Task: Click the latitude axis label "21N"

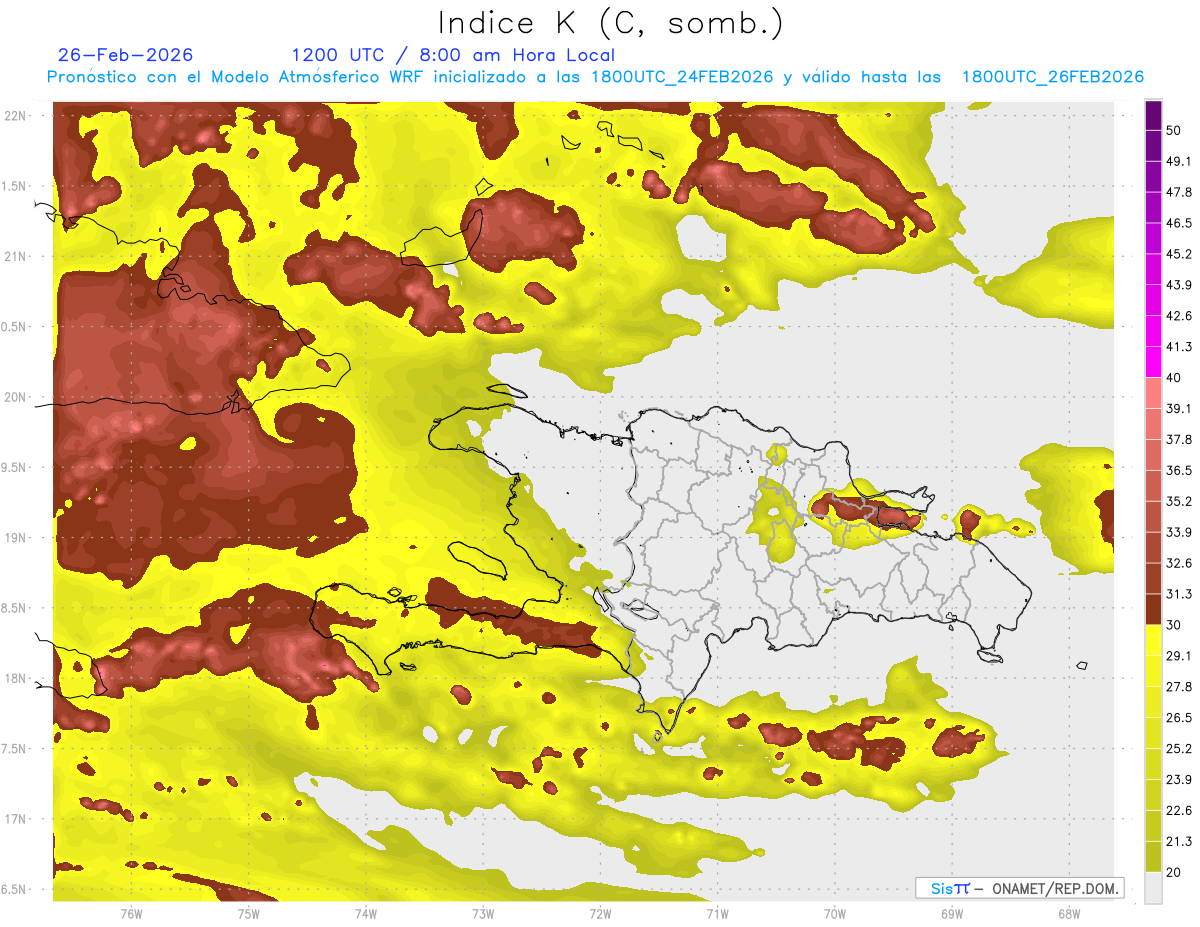Action: (17, 256)
